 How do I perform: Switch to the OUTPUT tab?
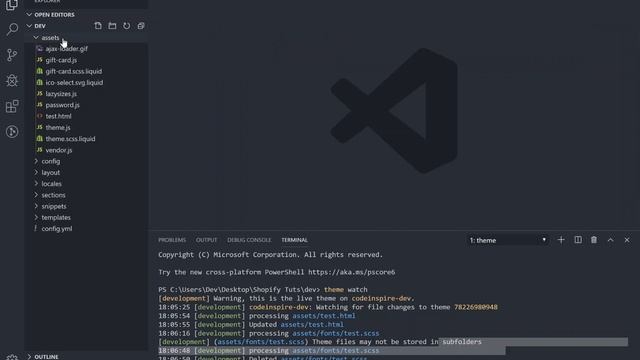tap(207, 240)
